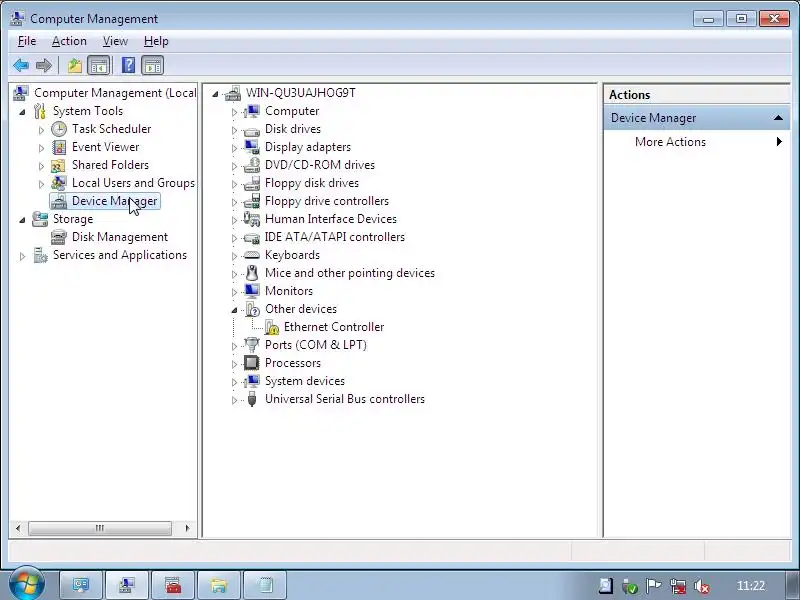This screenshot has height=600, width=800.
Task: Collapse the Other devices category
Action: coord(234,310)
